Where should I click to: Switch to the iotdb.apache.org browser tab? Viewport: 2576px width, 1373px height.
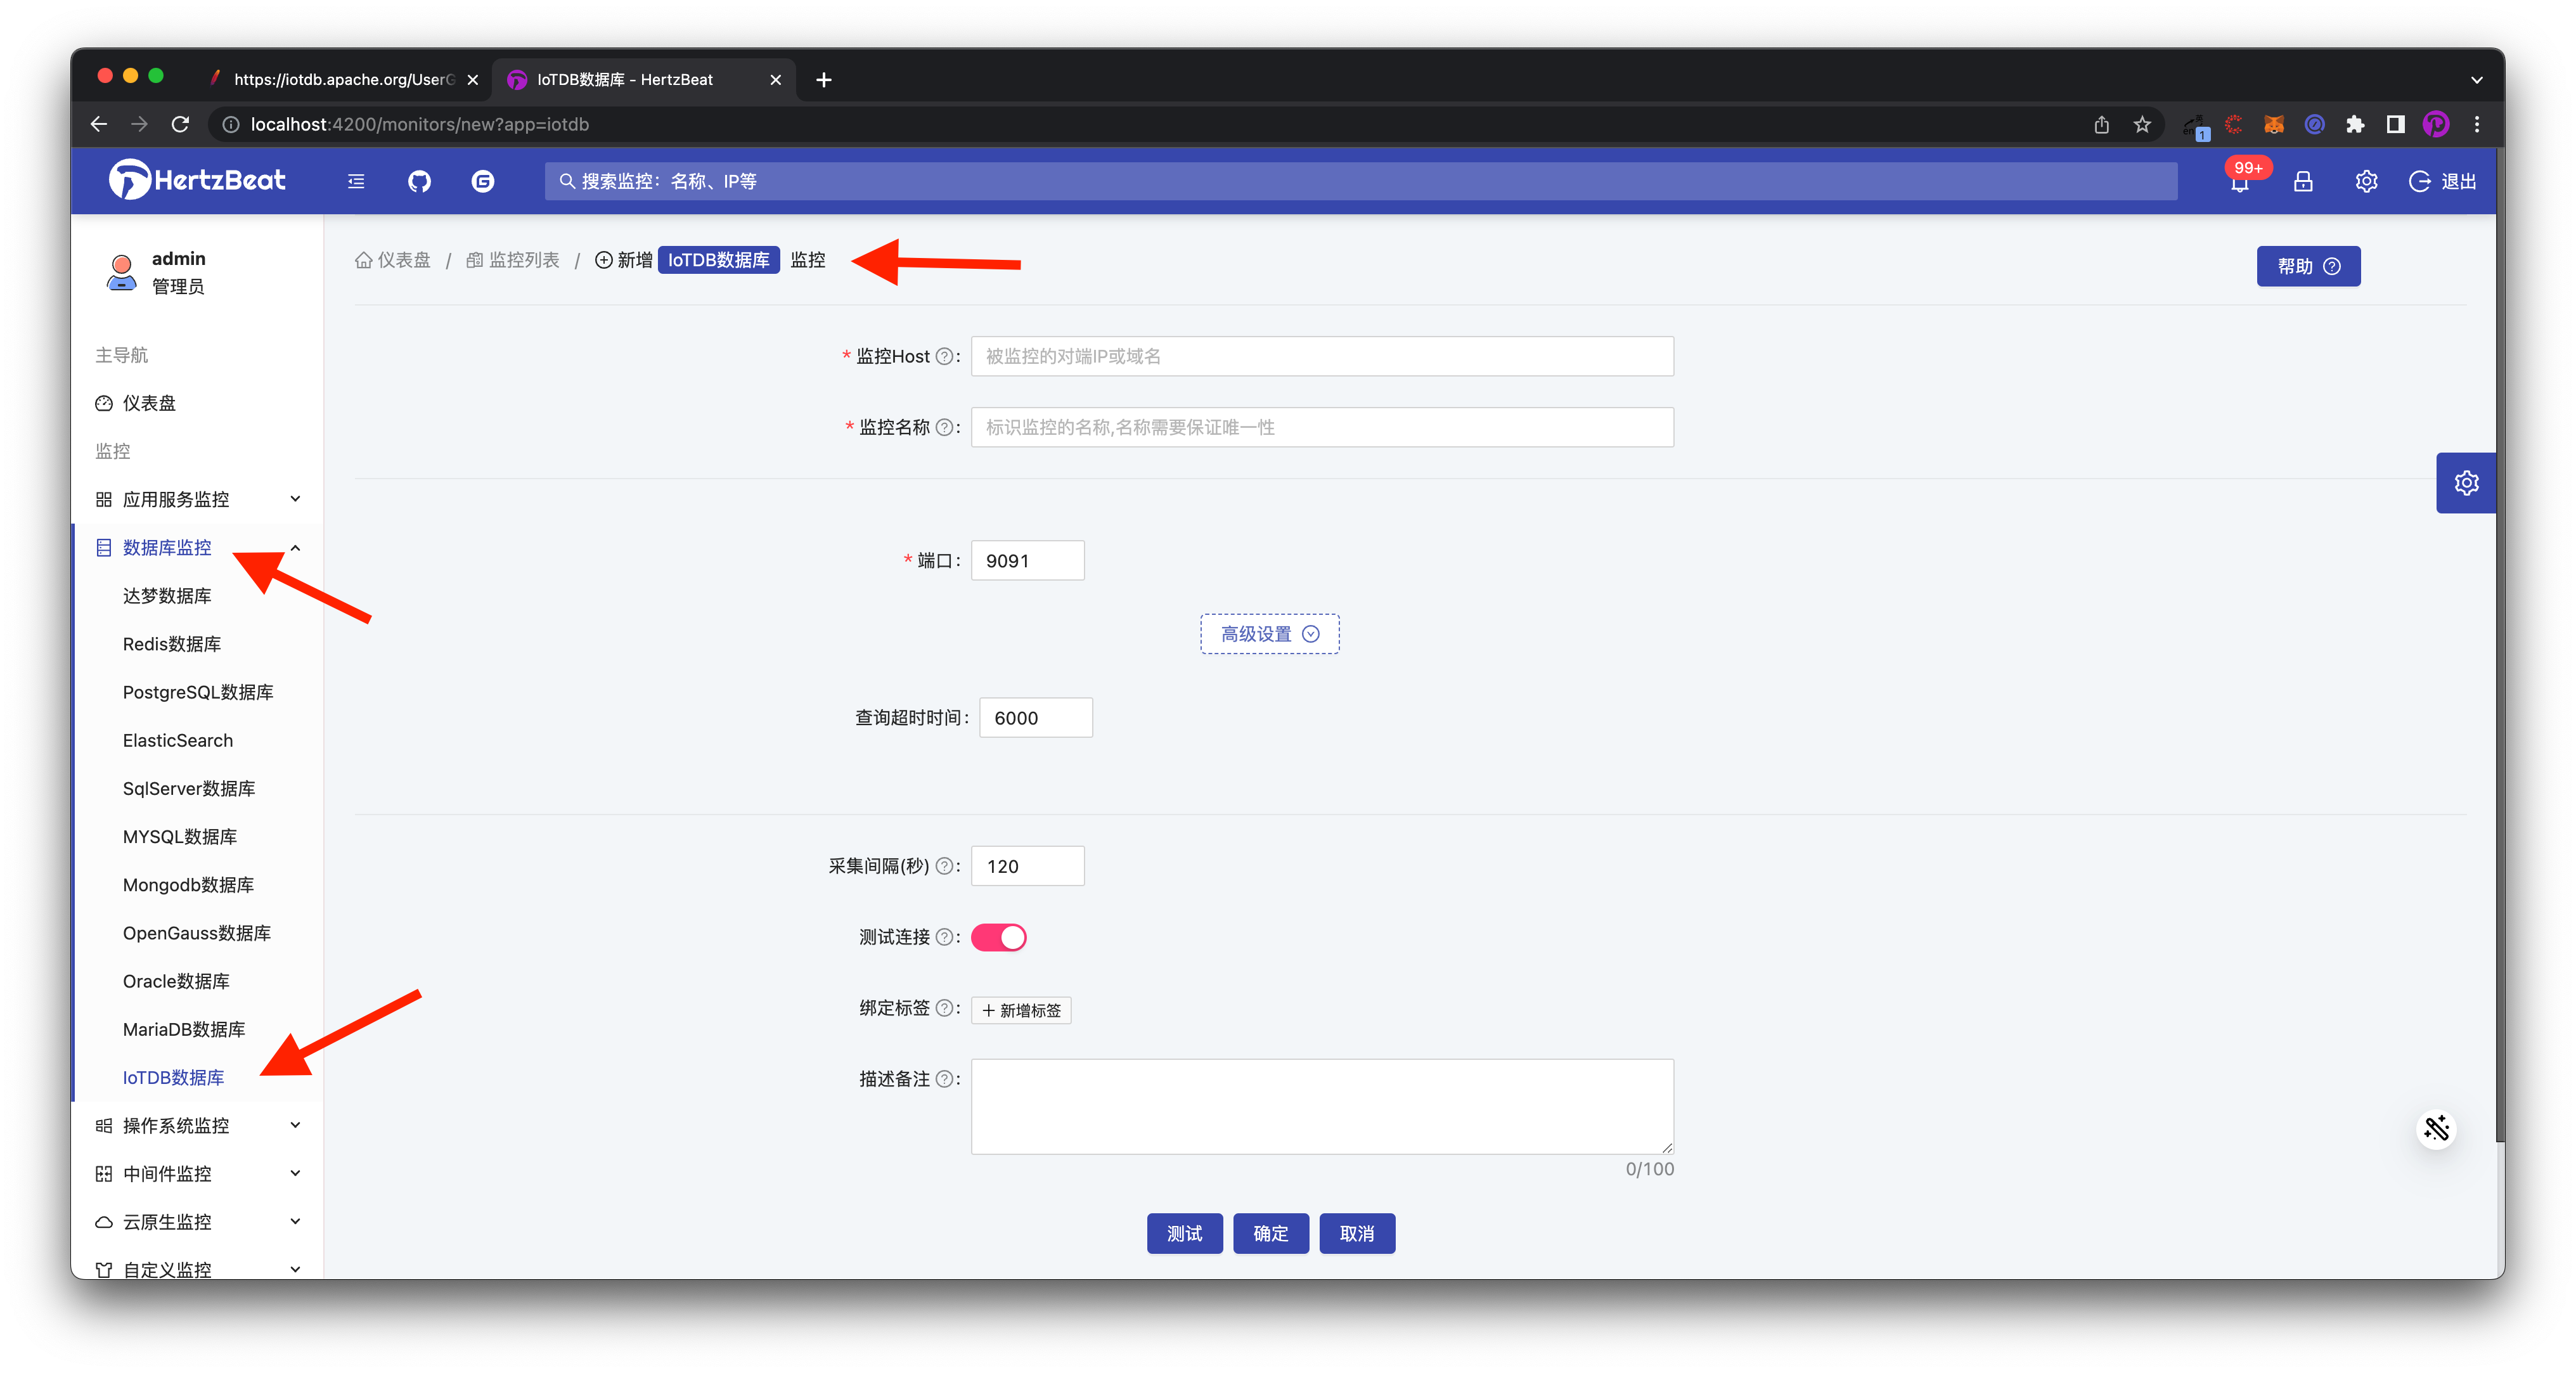point(343,79)
